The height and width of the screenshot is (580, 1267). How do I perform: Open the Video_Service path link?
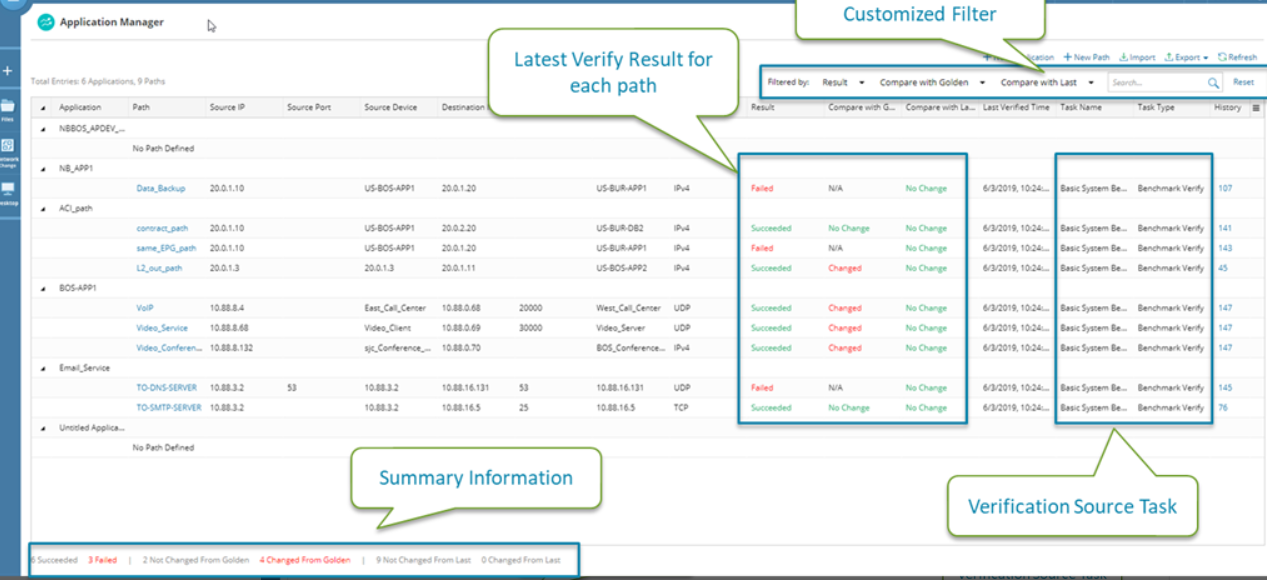(162, 328)
